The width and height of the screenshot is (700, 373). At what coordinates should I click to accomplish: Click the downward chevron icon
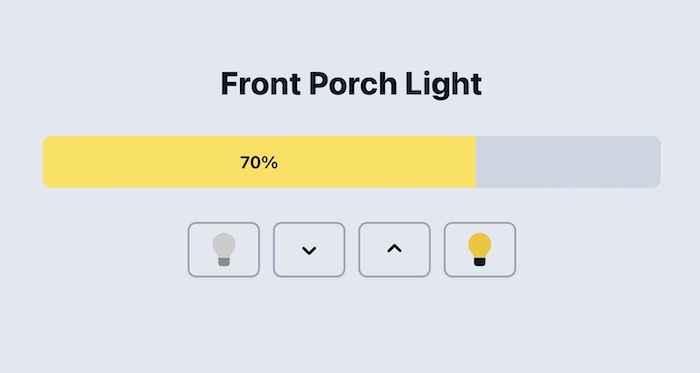[x=309, y=250]
